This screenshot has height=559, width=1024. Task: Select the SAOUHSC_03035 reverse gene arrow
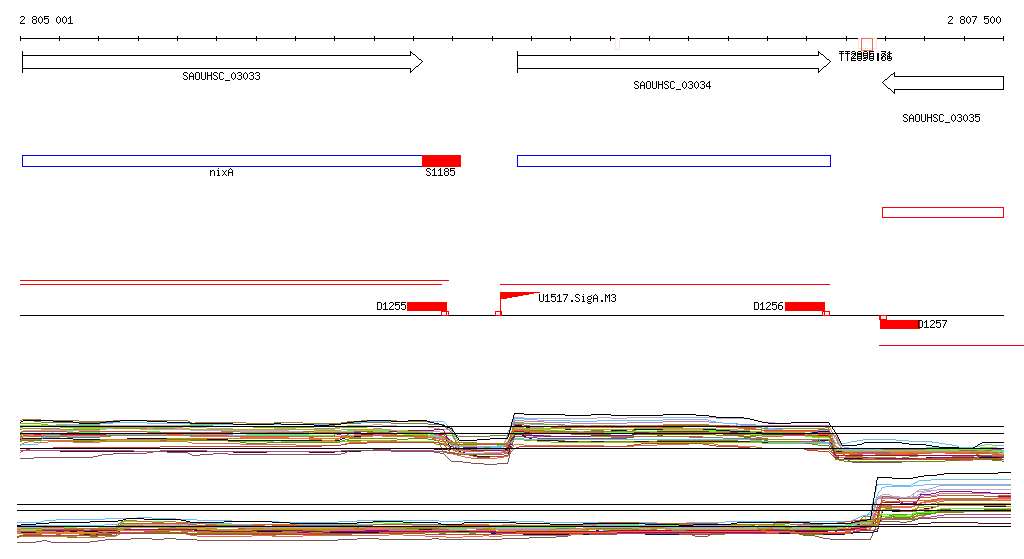pyautogui.click(x=942, y=83)
